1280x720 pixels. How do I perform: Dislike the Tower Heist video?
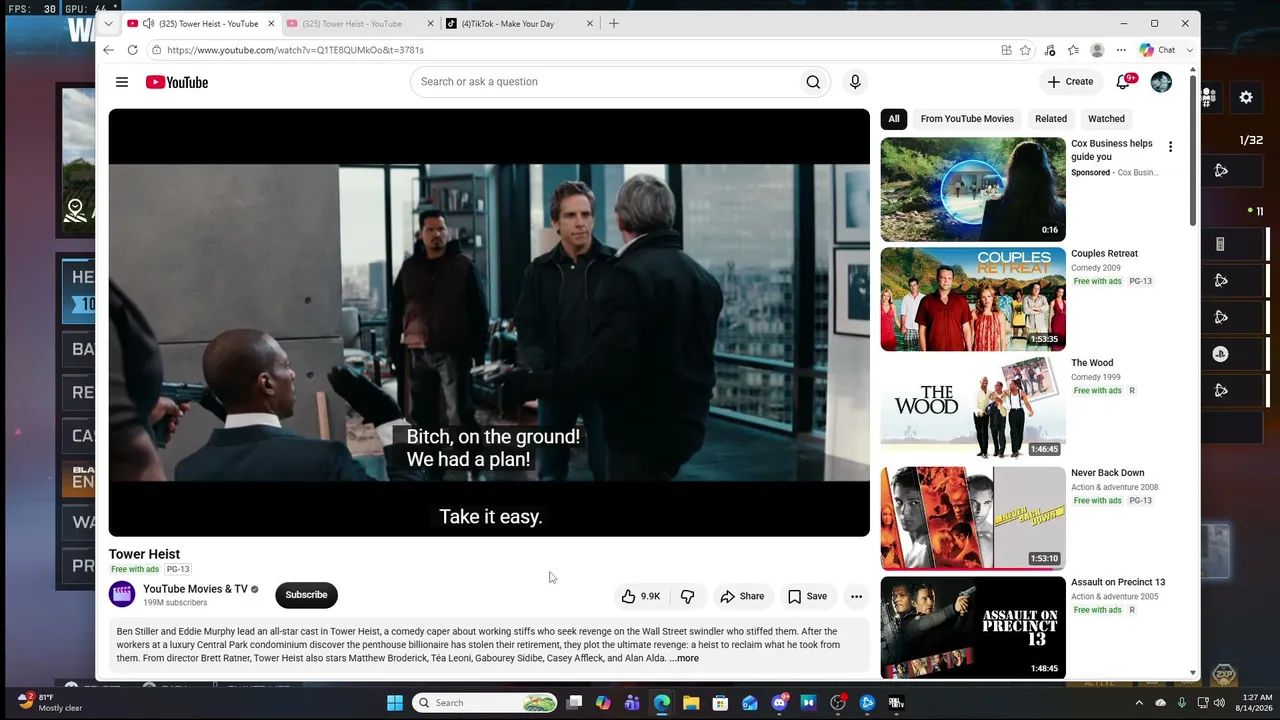[687, 596]
